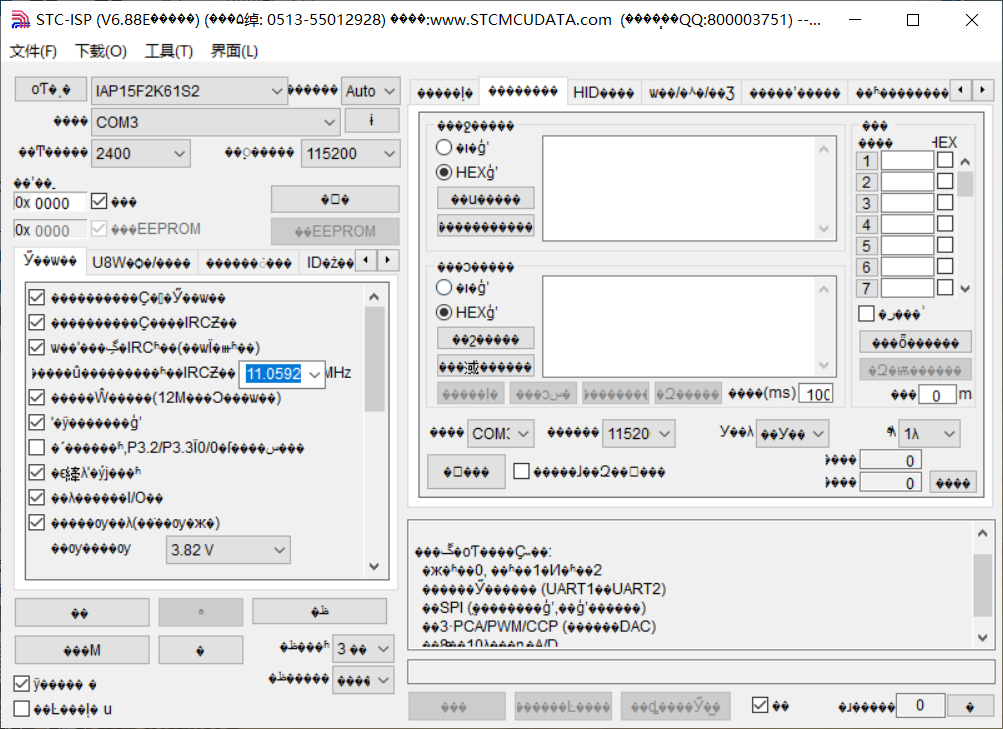Open the 文件(F) menu

[x=33, y=51]
